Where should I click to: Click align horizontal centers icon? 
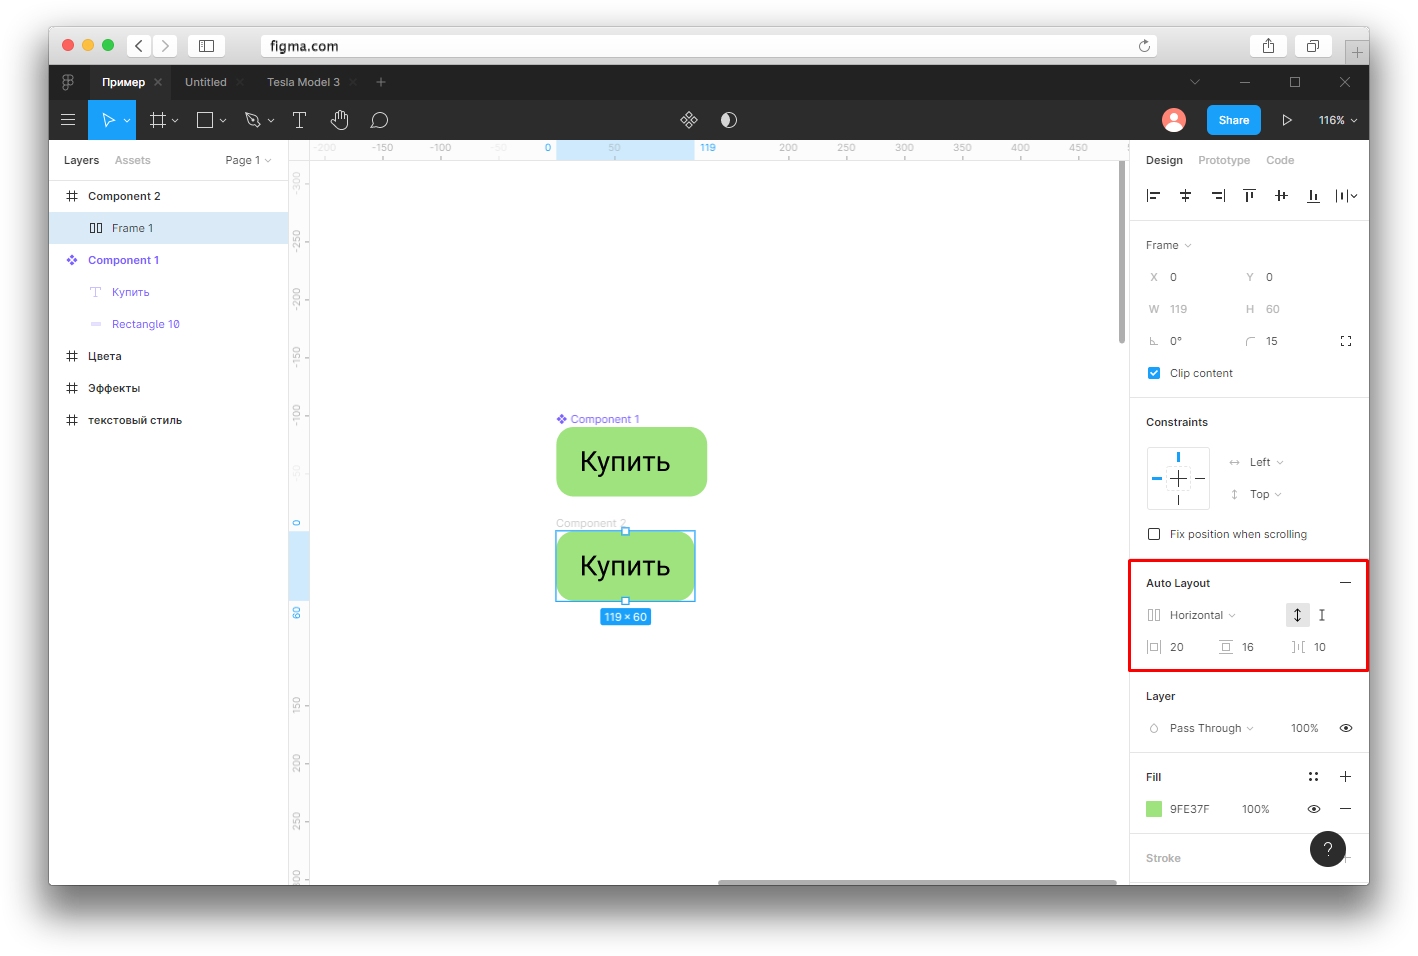(1185, 196)
